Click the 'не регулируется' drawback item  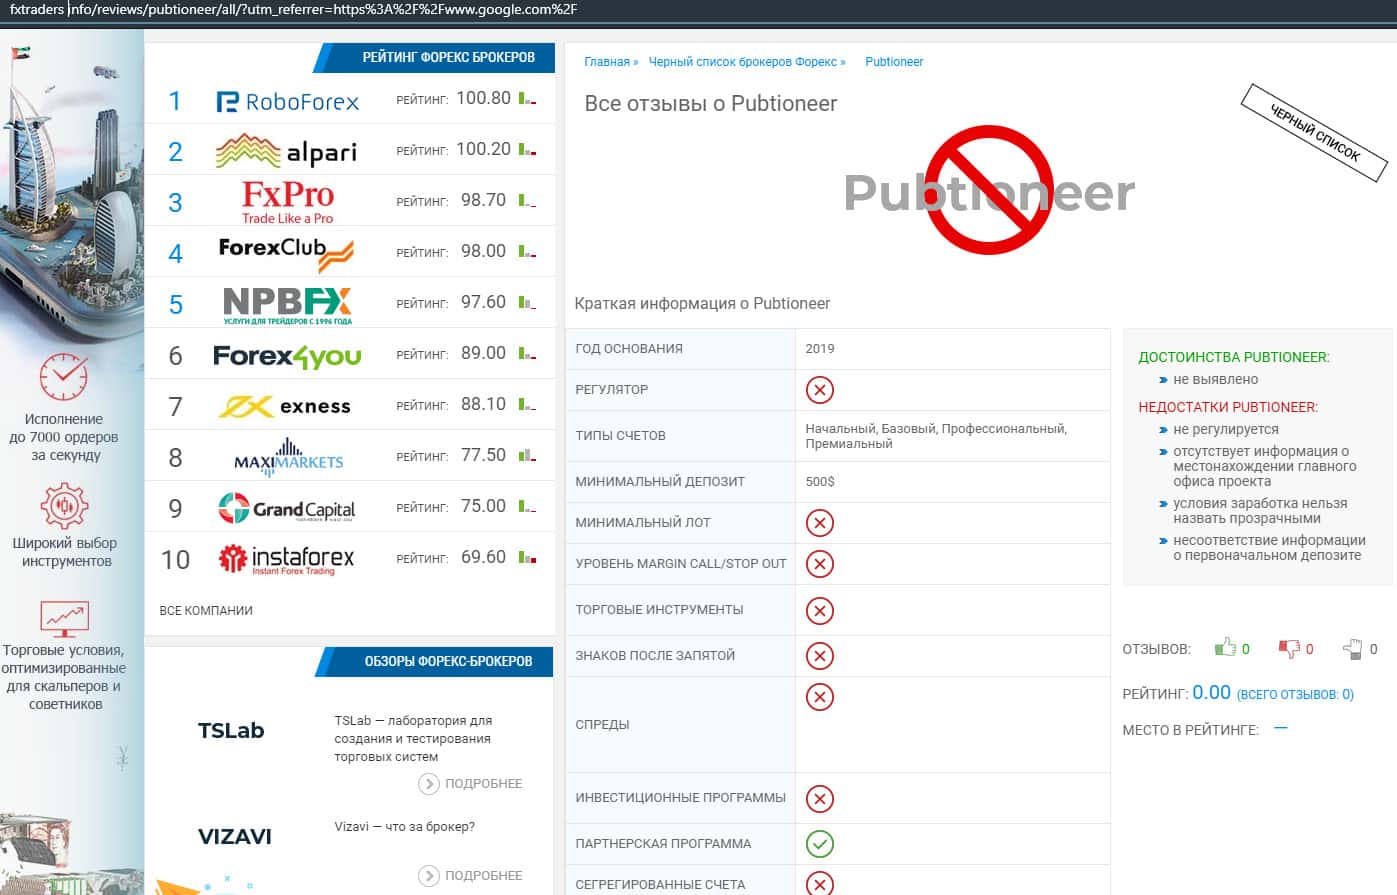1226,429
